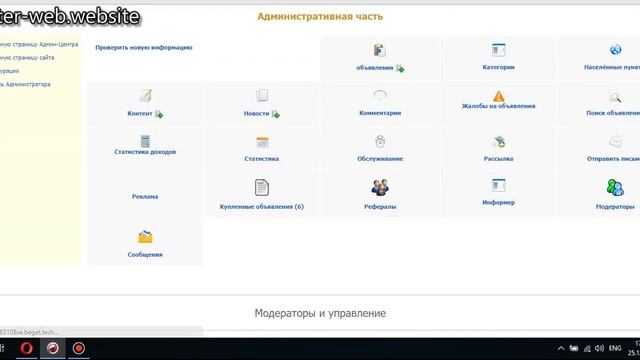640x360 pixels.
Task: Go to Admin-Center main page sidebar link
Action: [38, 44]
